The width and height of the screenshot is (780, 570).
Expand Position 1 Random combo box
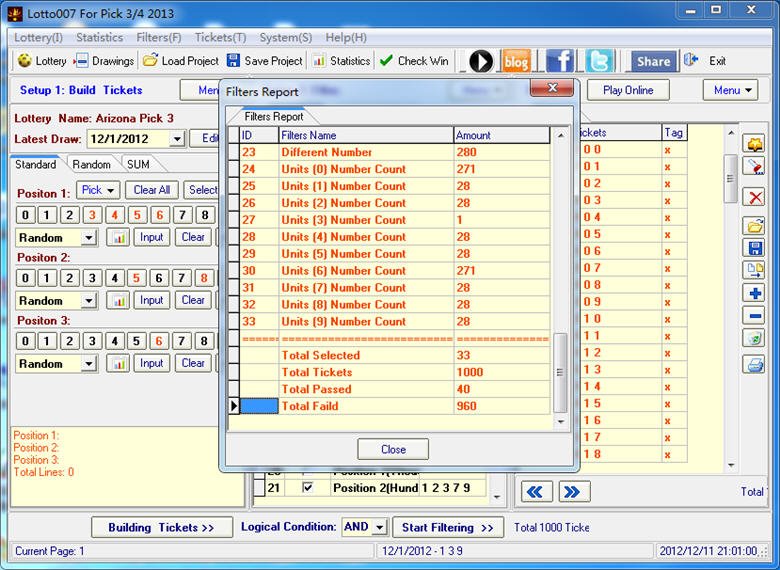(89, 238)
